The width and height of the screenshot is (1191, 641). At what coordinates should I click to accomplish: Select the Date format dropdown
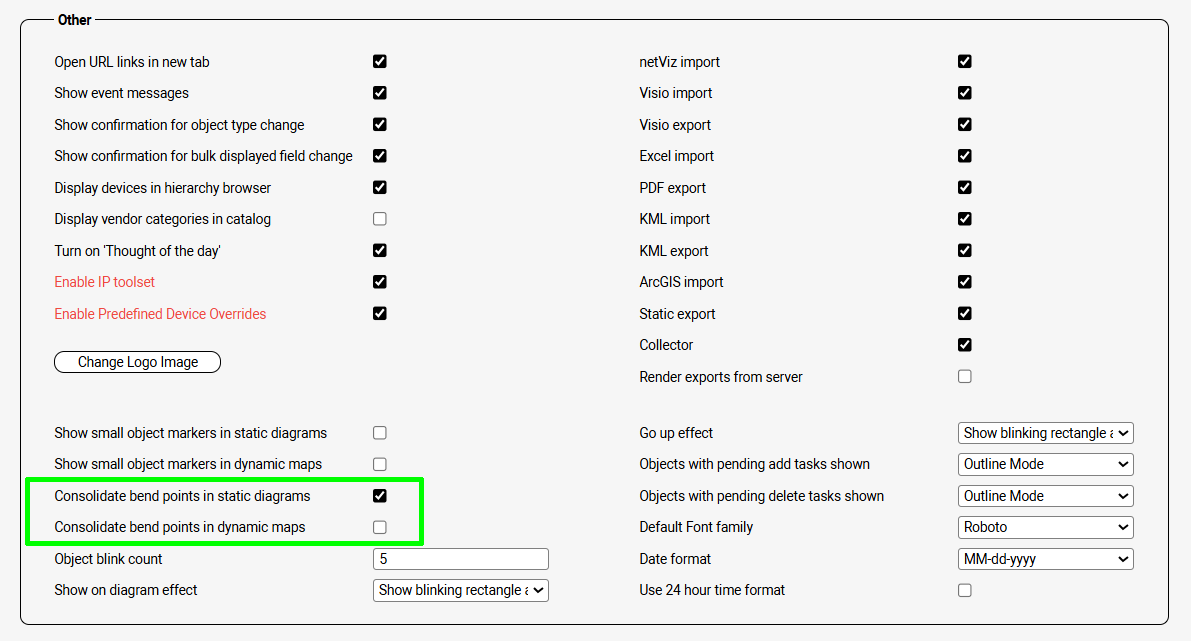click(x=1045, y=559)
